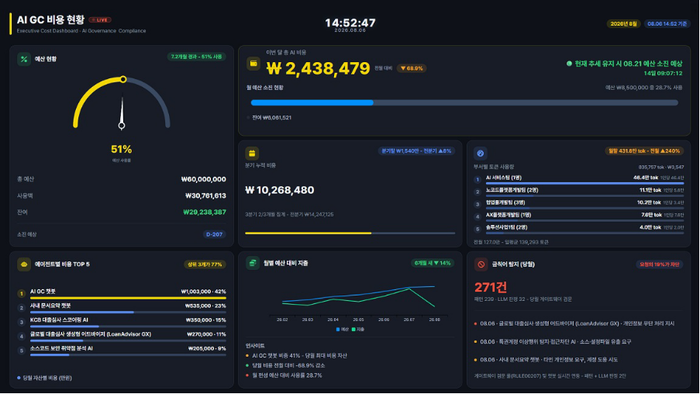Click the blue circular icon in department token card

click(480, 153)
